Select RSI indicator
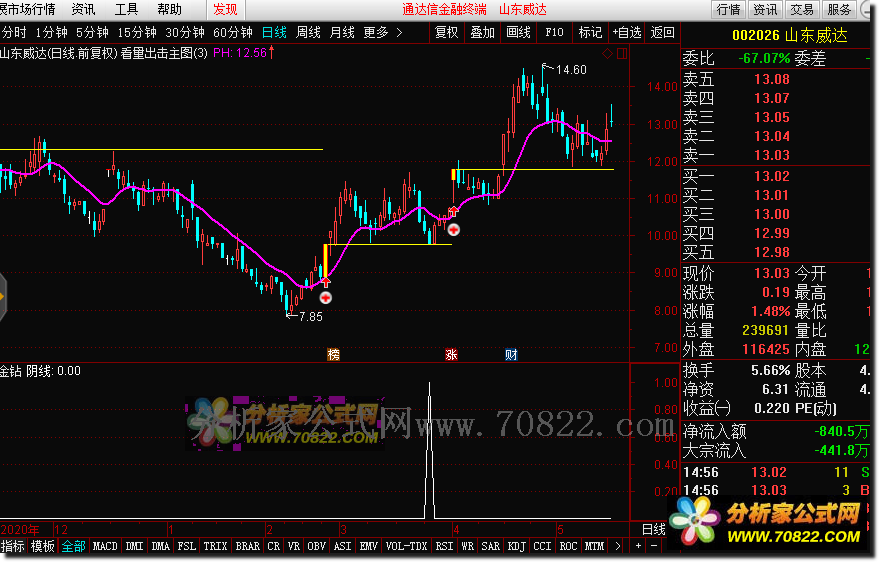 point(444,546)
